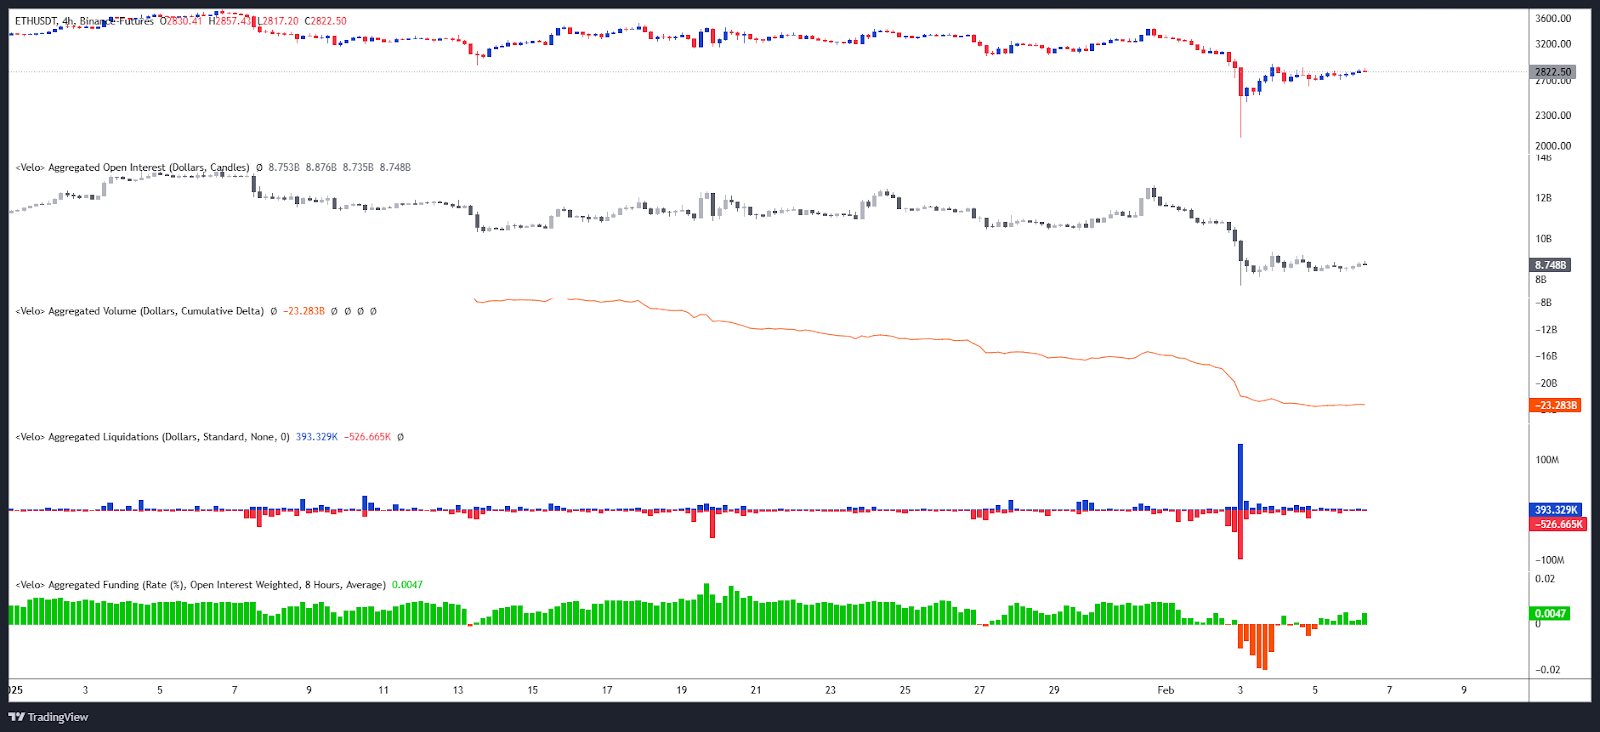Click the orange -23.283B value in volume legend

[x=304, y=311]
